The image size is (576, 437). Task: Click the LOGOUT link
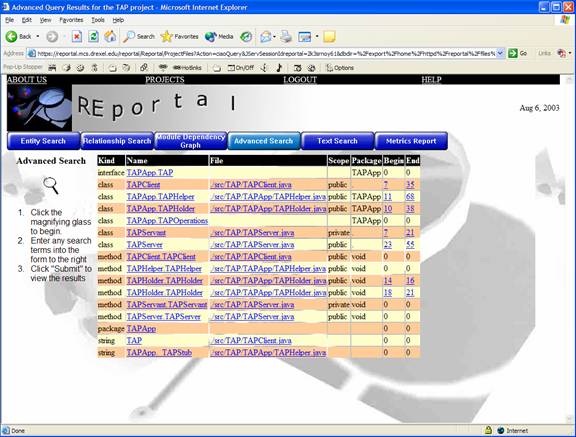point(300,80)
